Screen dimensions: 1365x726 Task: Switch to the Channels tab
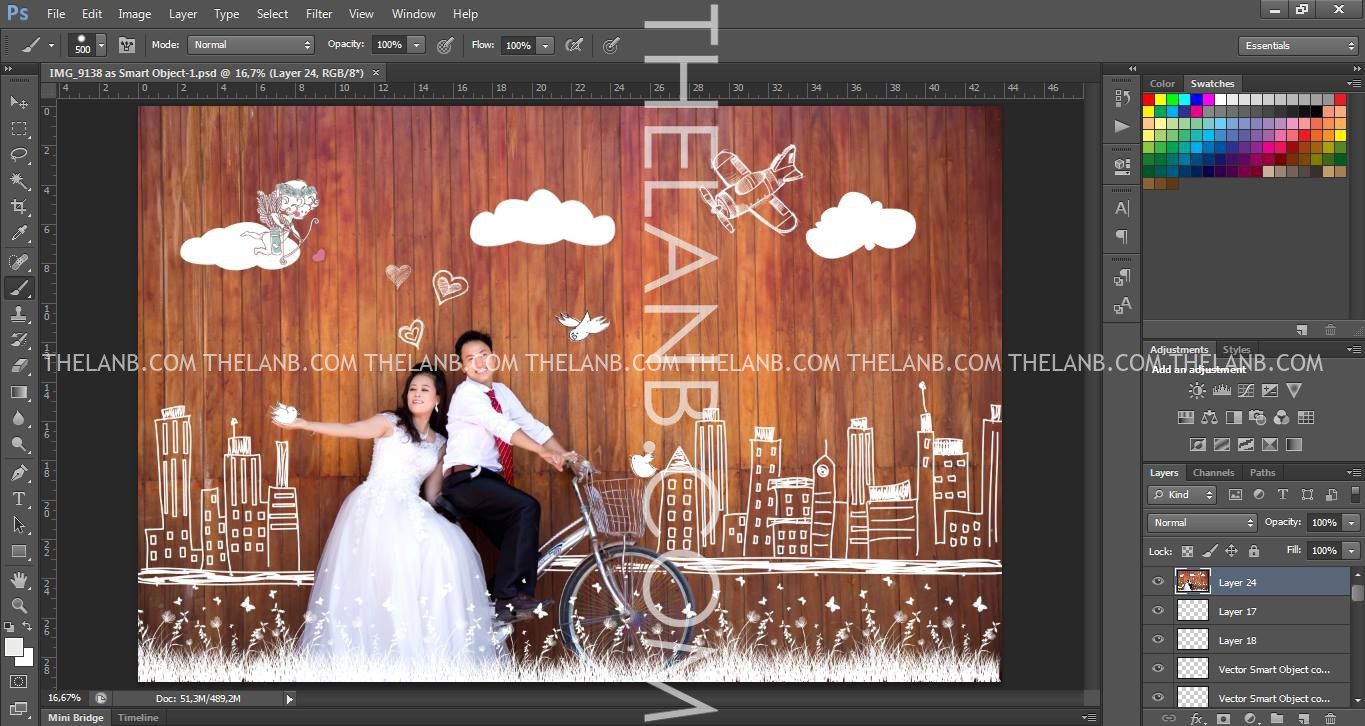pyautogui.click(x=1213, y=473)
